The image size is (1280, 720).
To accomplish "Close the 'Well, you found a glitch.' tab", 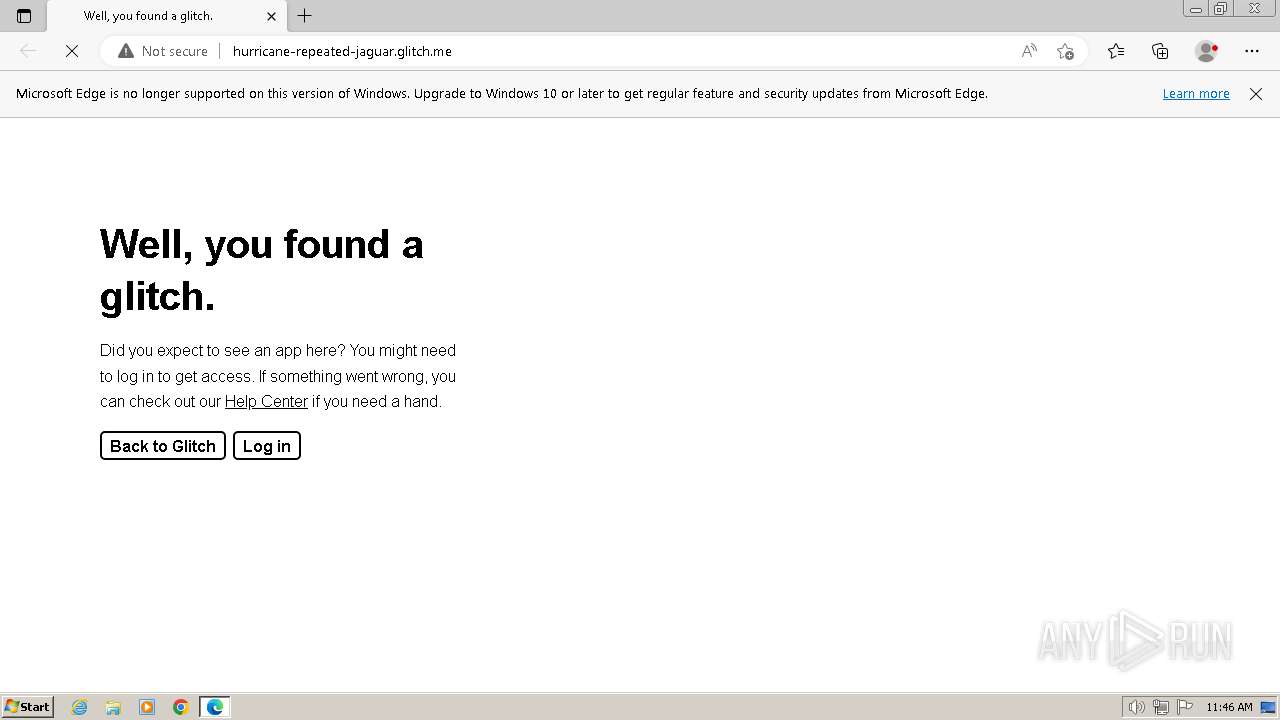I will point(271,16).
